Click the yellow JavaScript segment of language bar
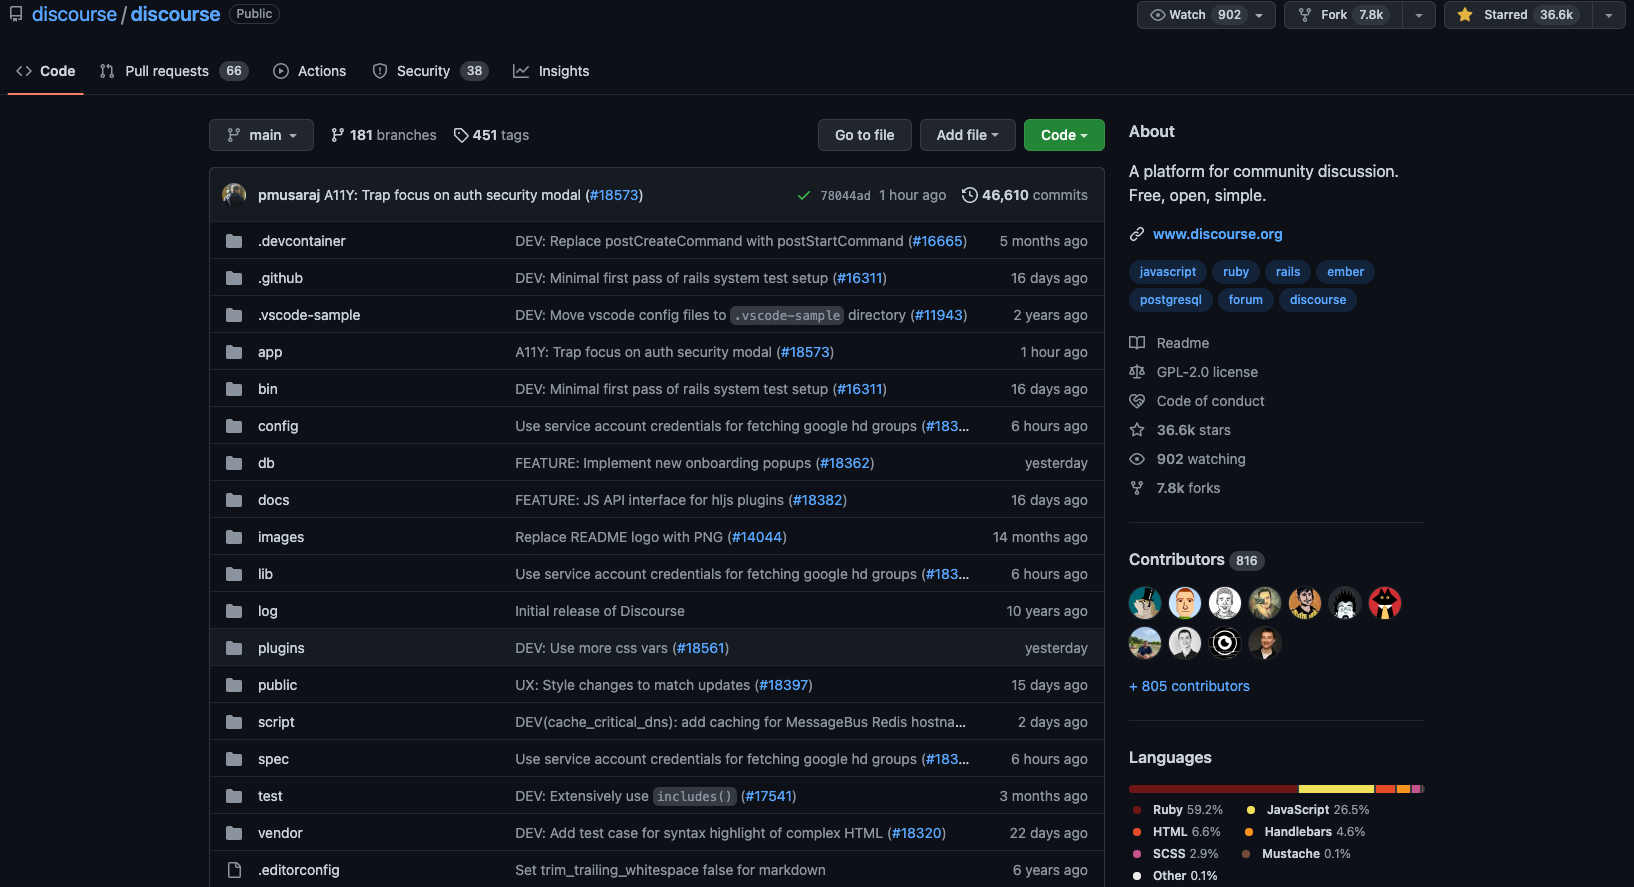This screenshot has width=1634, height=887. click(x=1337, y=789)
